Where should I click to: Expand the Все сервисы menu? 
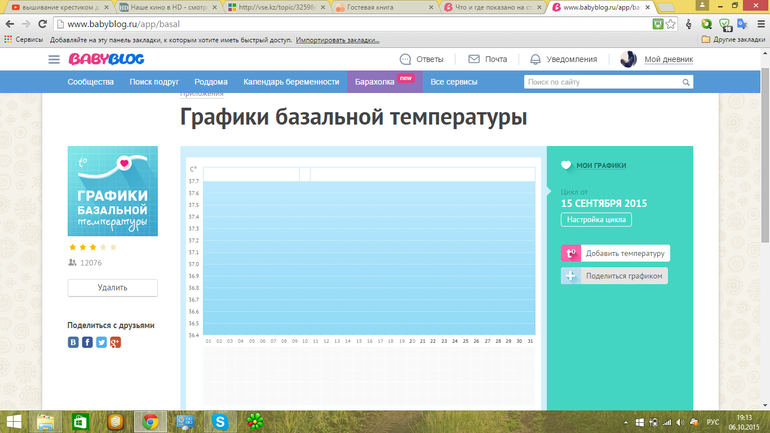point(453,82)
